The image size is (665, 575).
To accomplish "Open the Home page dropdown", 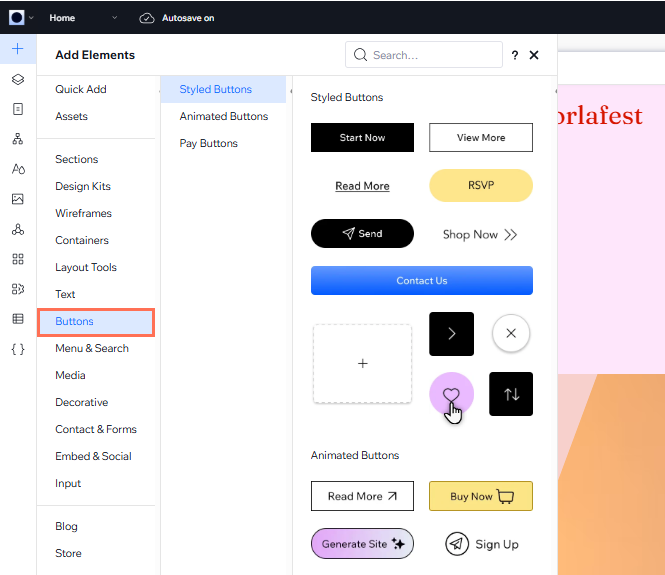I will [x=84, y=18].
